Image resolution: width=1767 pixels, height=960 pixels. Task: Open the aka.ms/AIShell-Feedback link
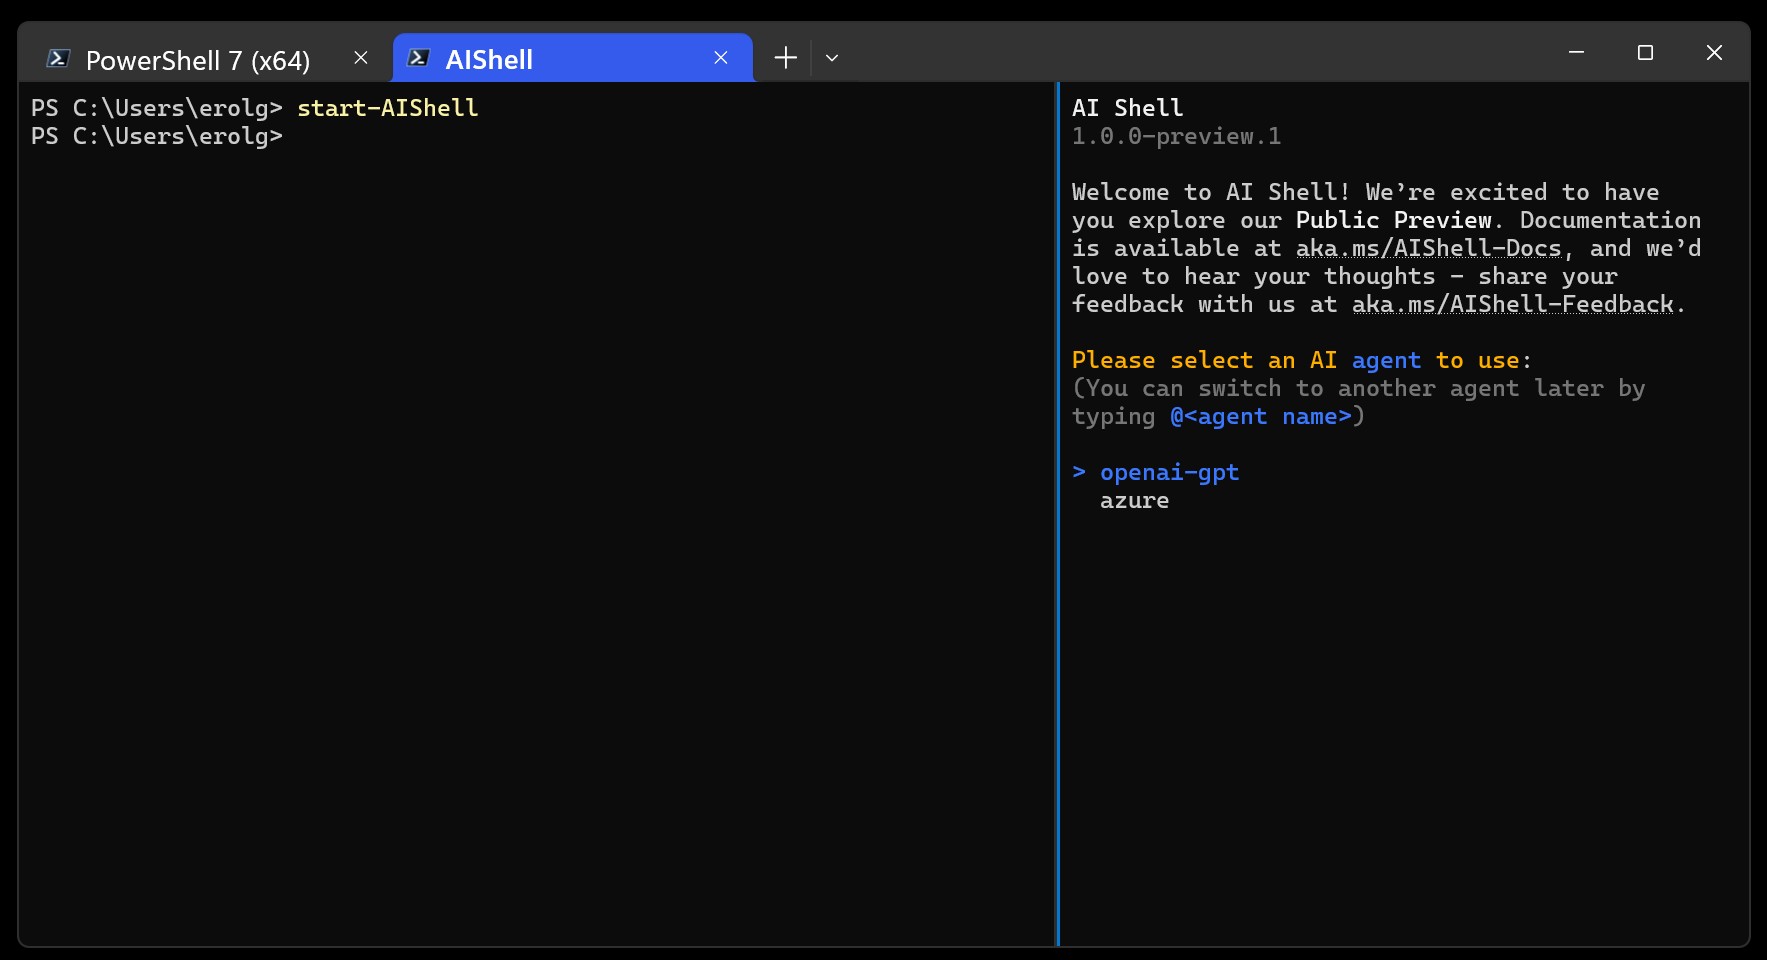[1513, 304]
